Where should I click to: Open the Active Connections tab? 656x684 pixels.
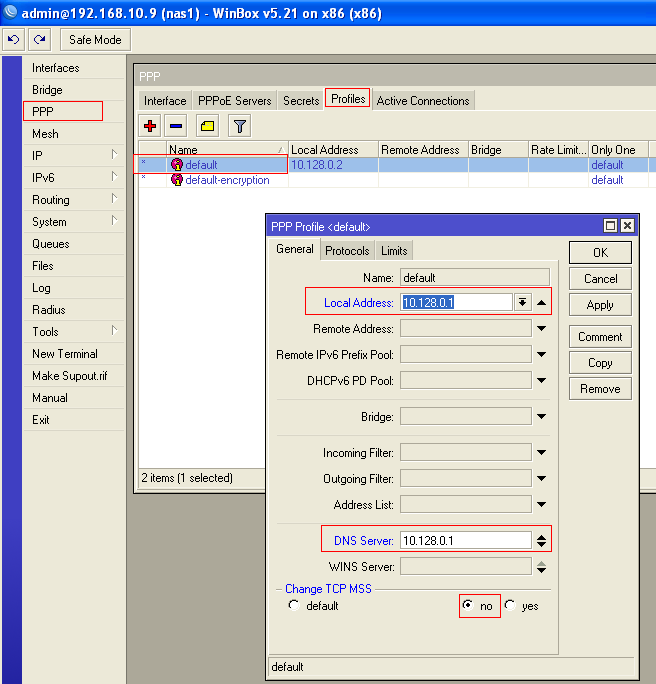[422, 101]
